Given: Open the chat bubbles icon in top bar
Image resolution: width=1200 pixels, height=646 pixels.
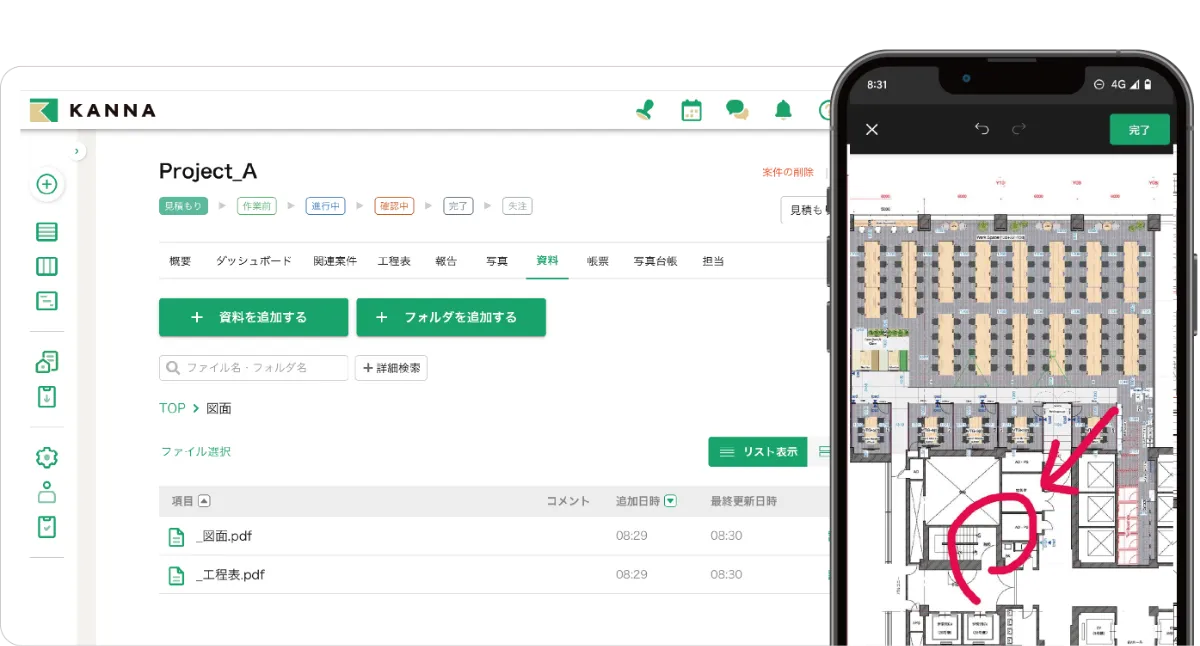Looking at the screenshot, I should 737,110.
